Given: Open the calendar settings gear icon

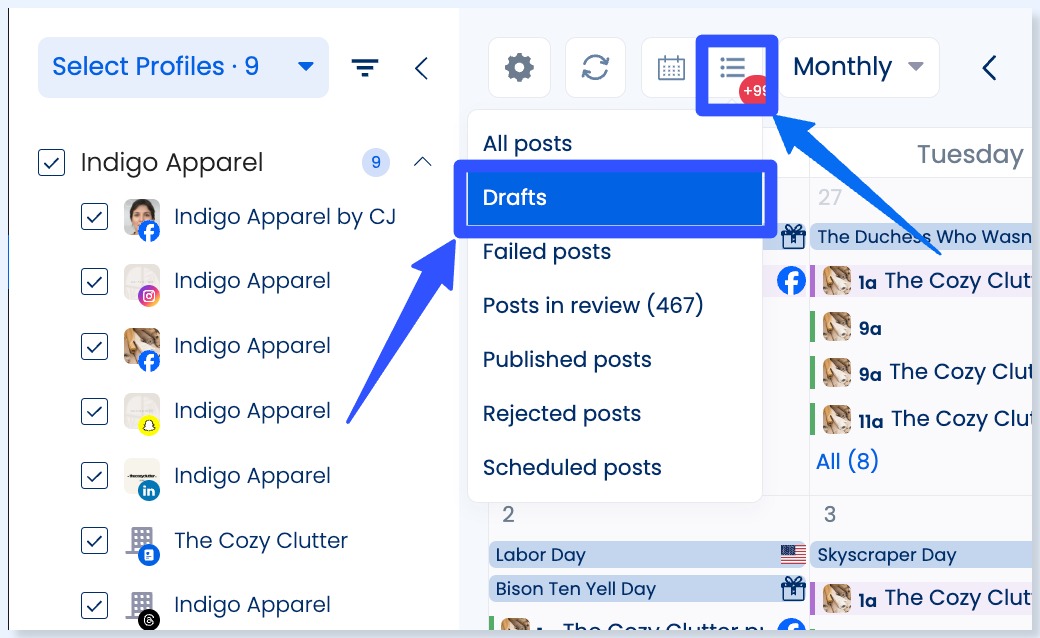Looking at the screenshot, I should 519,67.
